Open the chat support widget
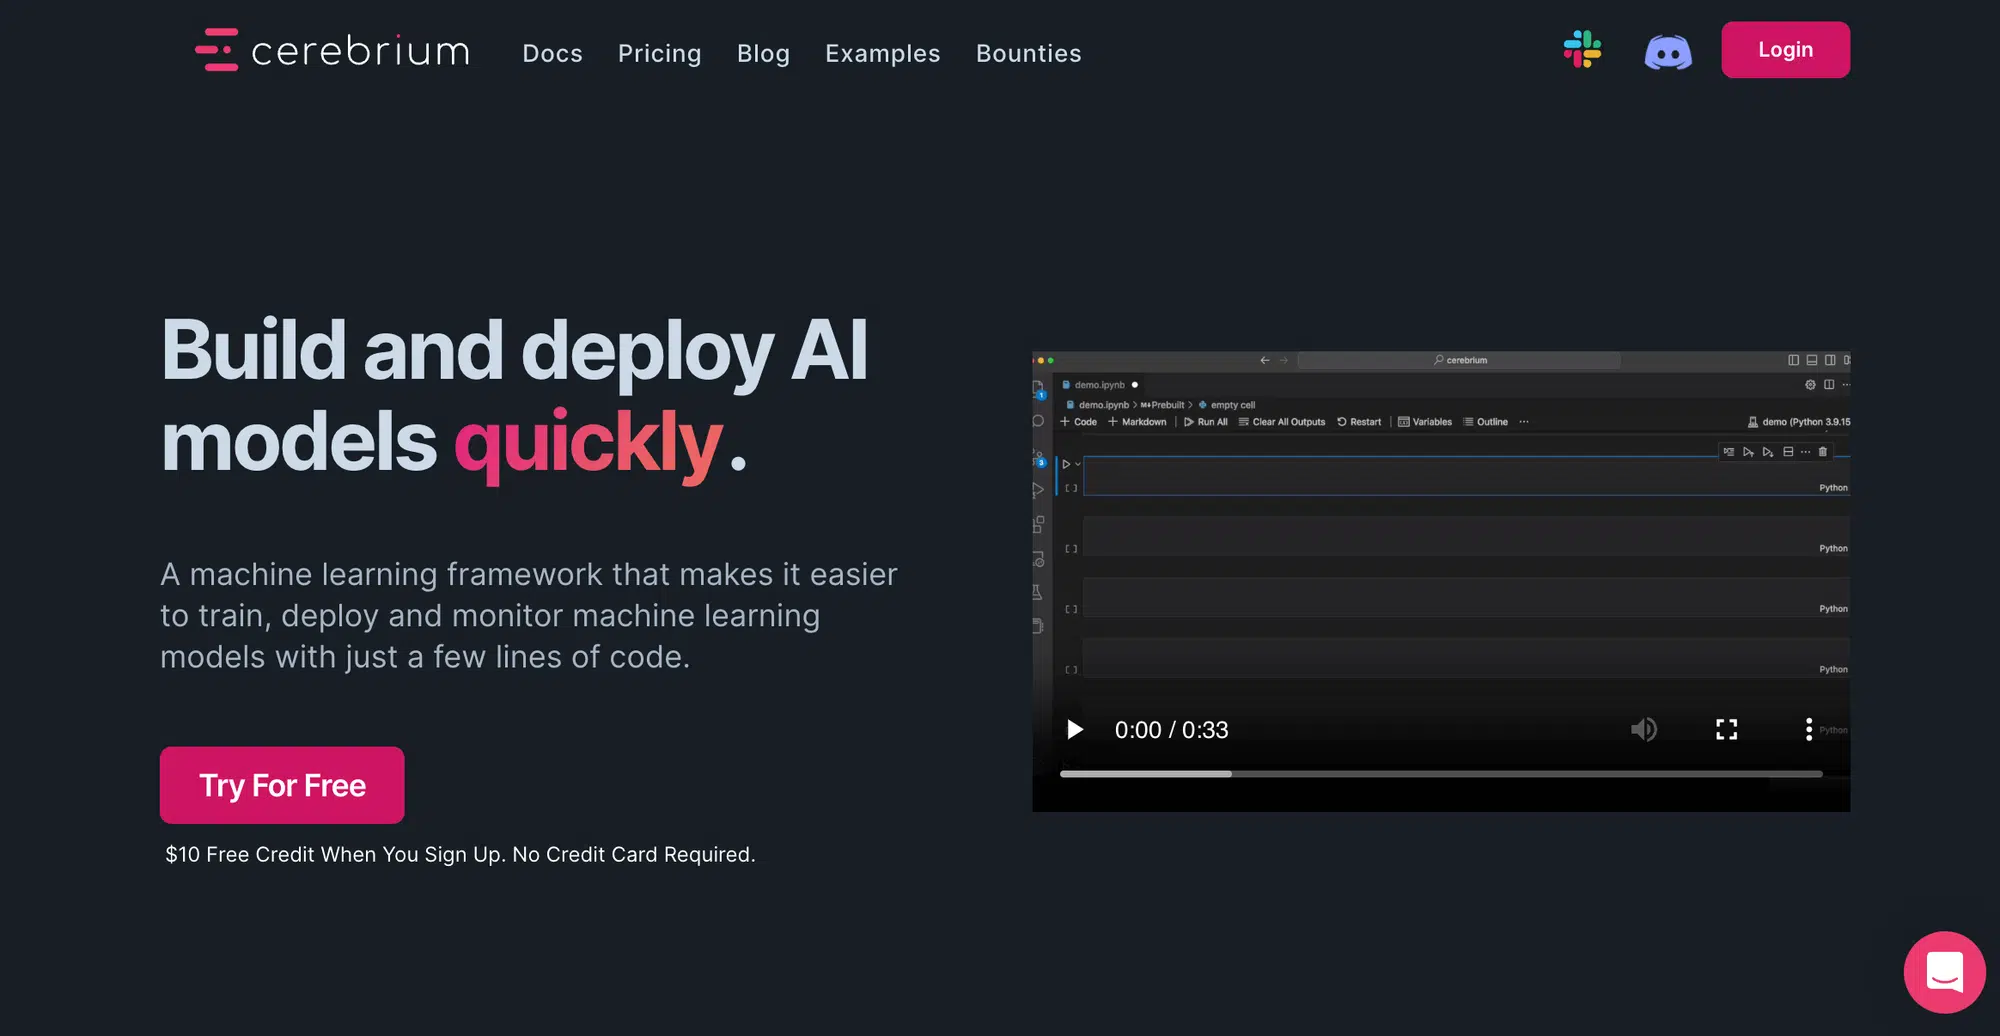Image resolution: width=2000 pixels, height=1036 pixels. coord(1944,972)
